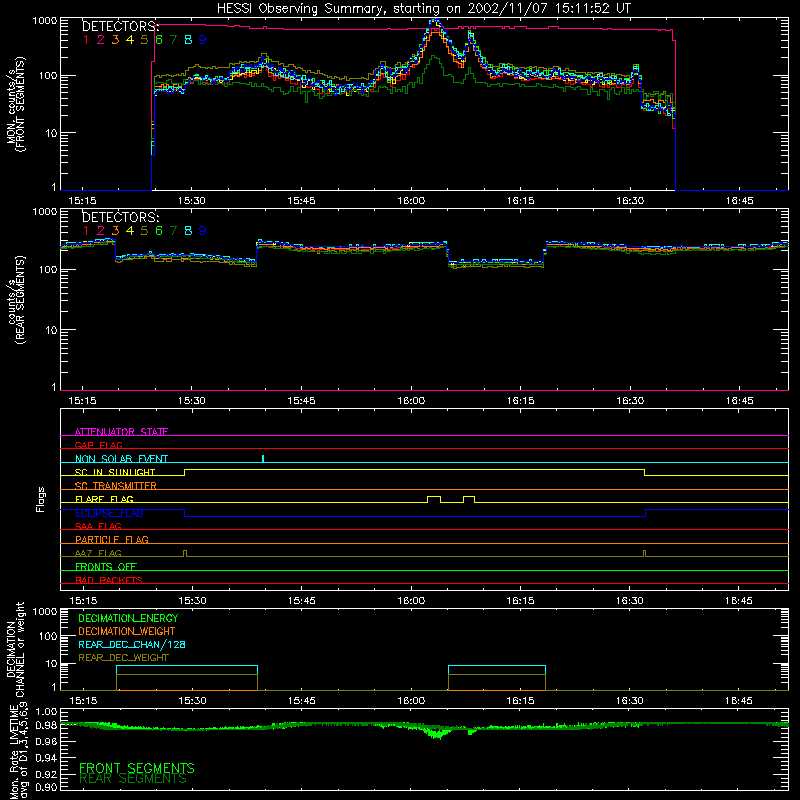Viewport: 800px width, 800px height.
Task: Click the SAA FLAG label
Action: click(98, 526)
